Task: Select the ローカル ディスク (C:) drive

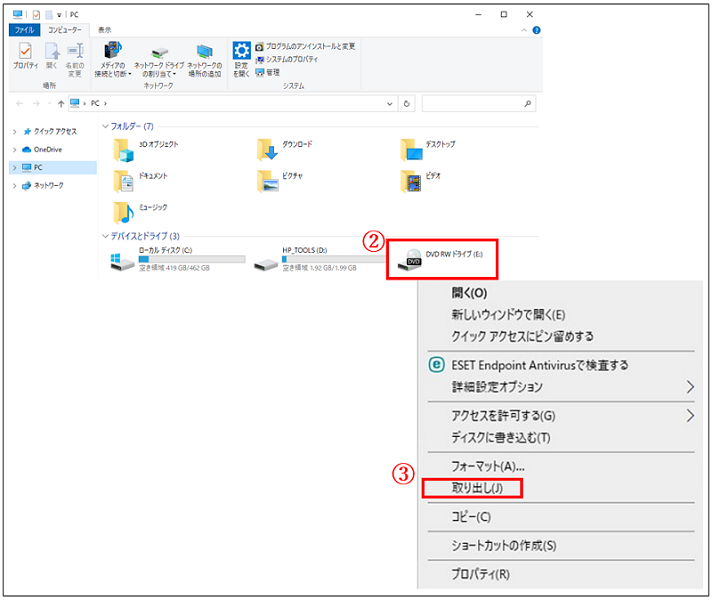Action: (123, 263)
